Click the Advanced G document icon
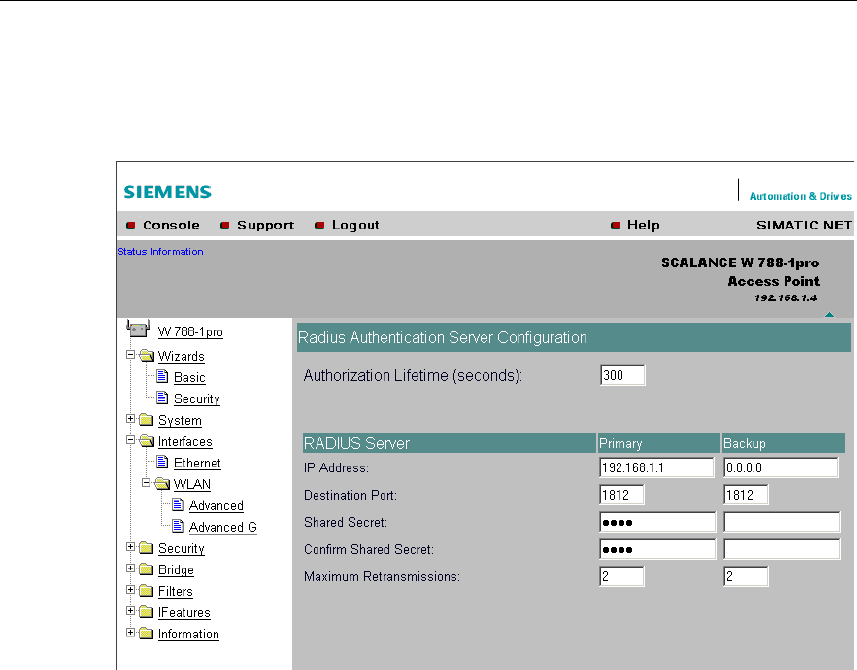This screenshot has width=857, height=670. click(178, 526)
